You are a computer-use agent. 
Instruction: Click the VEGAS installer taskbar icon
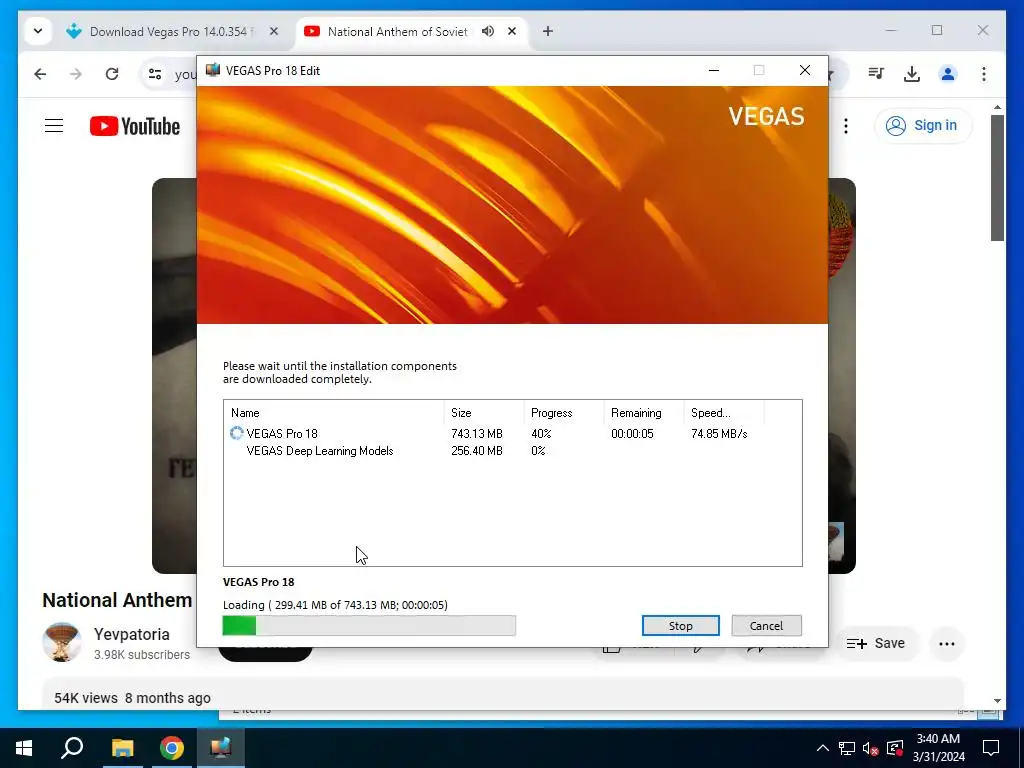coord(221,748)
